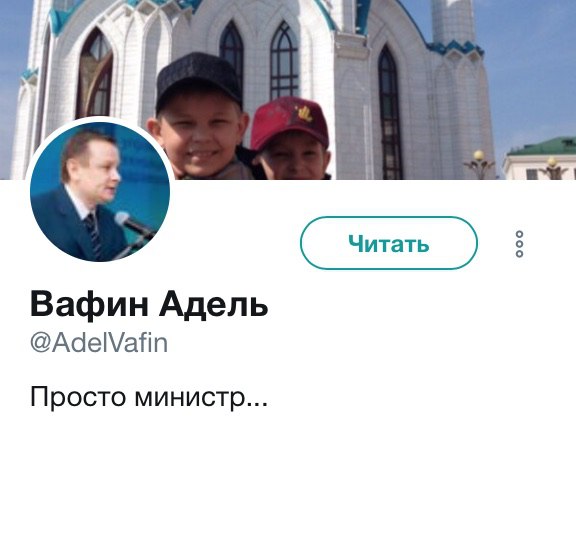Click the striped tie in the avatar
Image resolution: width=576 pixels, height=540 pixels.
tap(93, 235)
